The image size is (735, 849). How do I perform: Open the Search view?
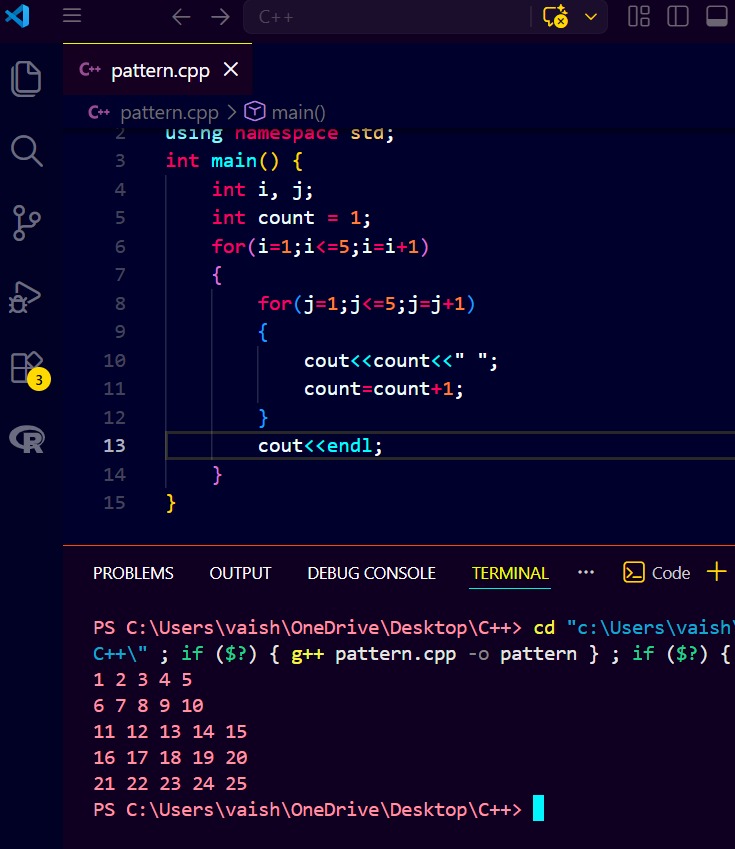26,151
